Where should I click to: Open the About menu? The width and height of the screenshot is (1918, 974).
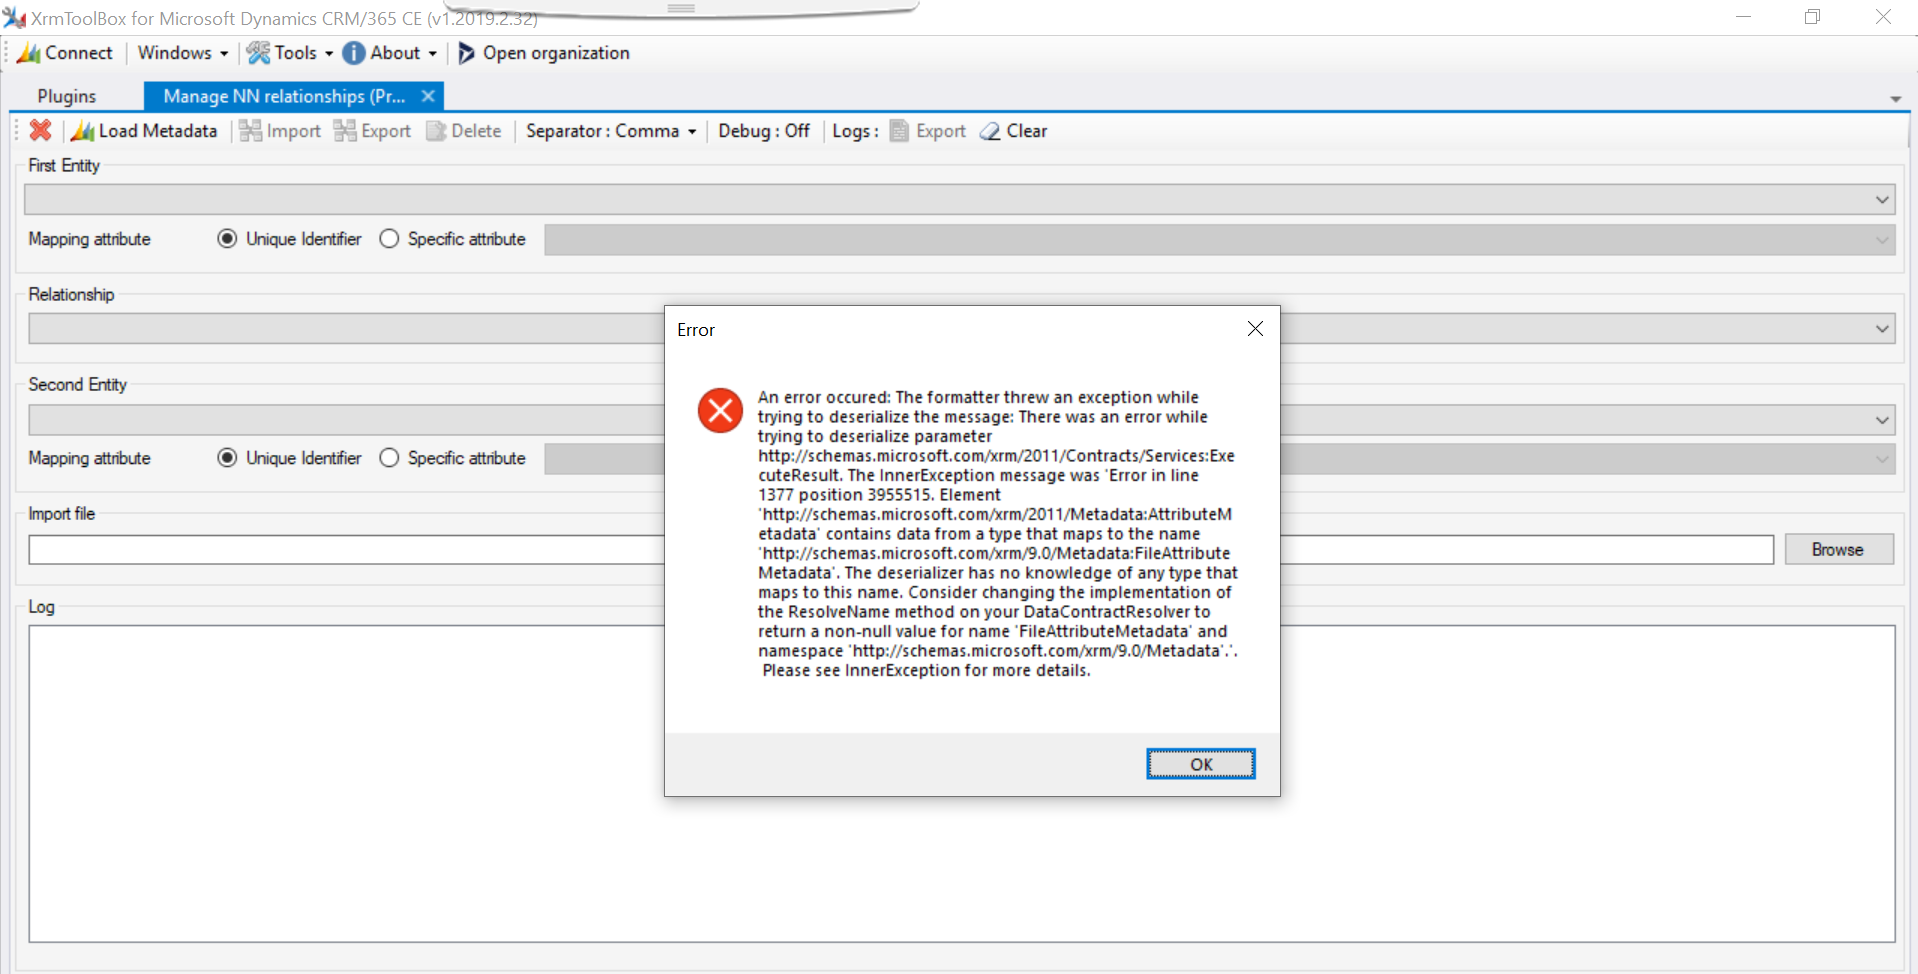390,53
